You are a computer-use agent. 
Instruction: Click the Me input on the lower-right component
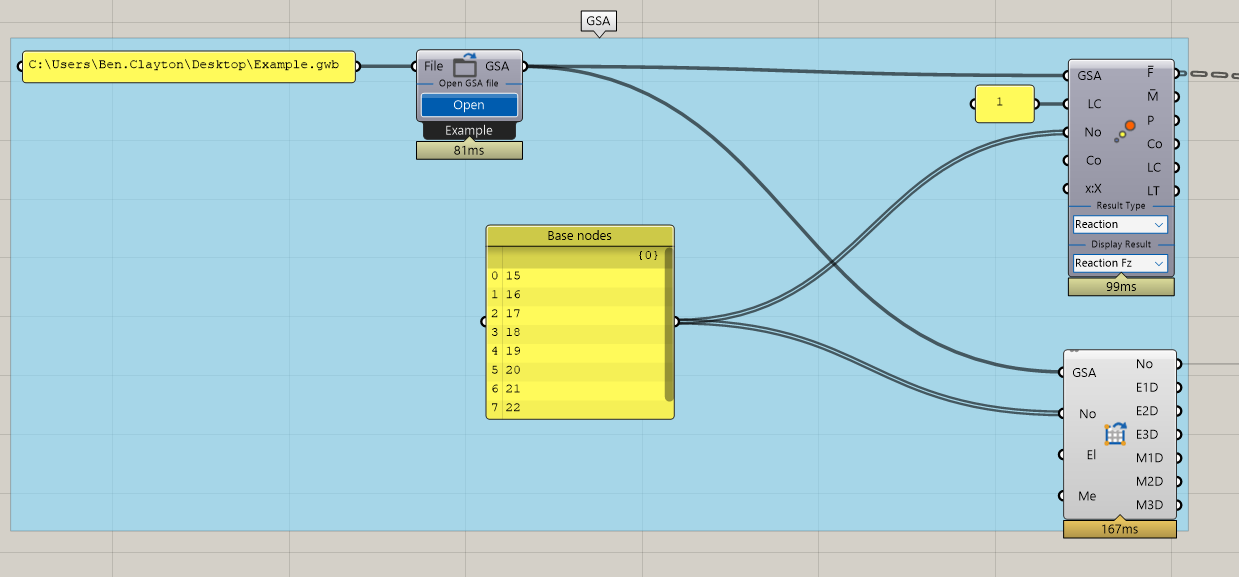1087,496
